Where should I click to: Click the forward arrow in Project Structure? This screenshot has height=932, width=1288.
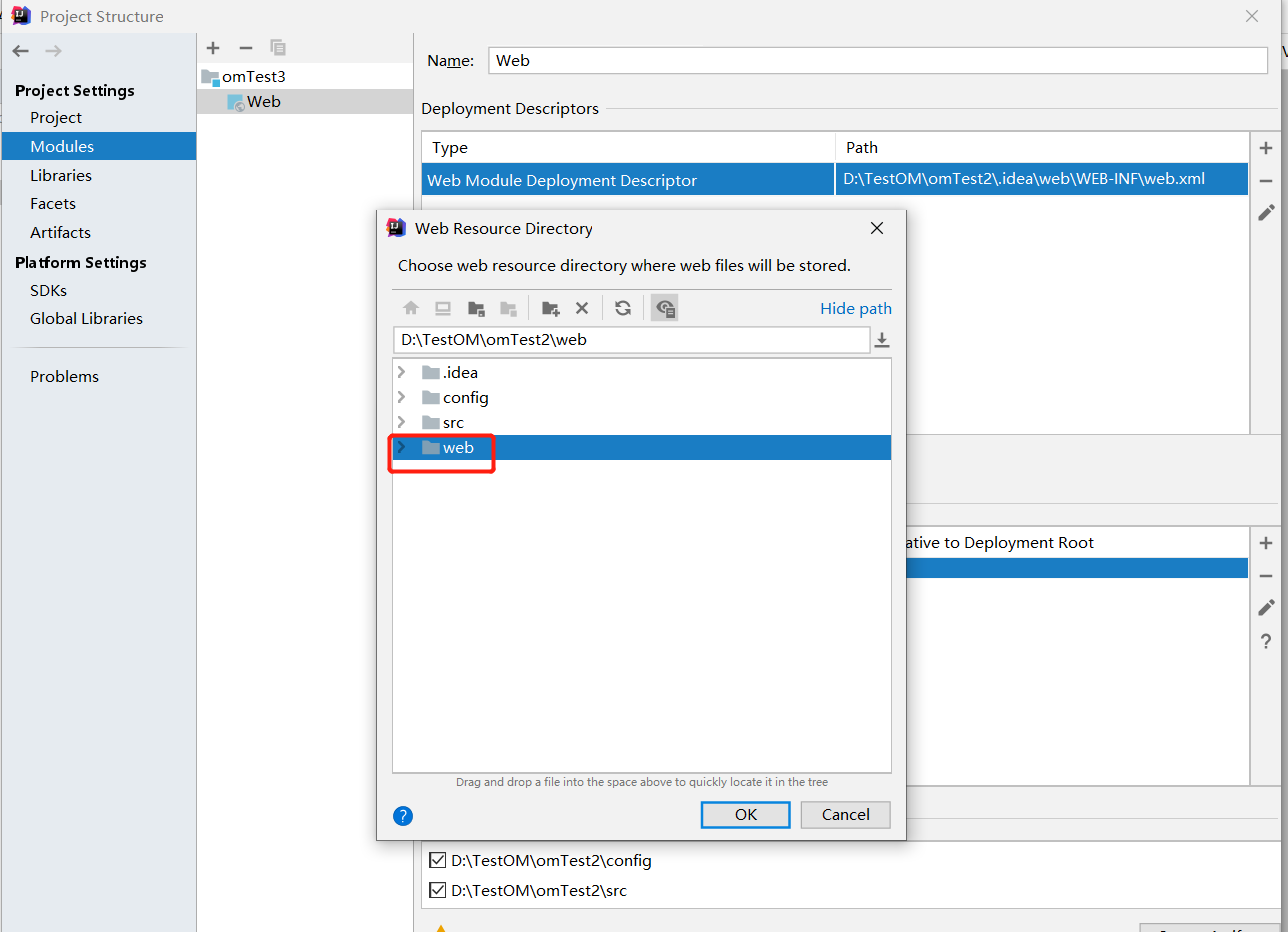[53, 51]
